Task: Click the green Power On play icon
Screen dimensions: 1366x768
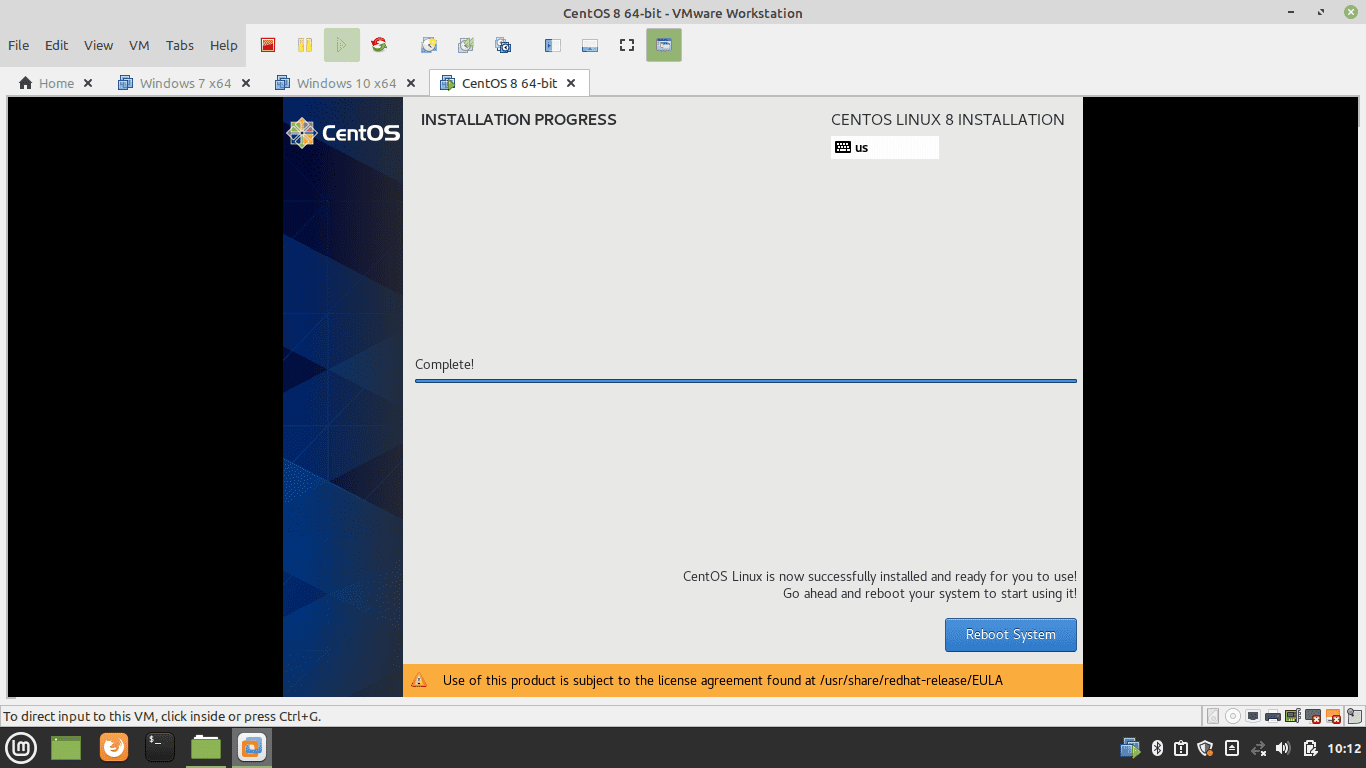Action: 341,45
